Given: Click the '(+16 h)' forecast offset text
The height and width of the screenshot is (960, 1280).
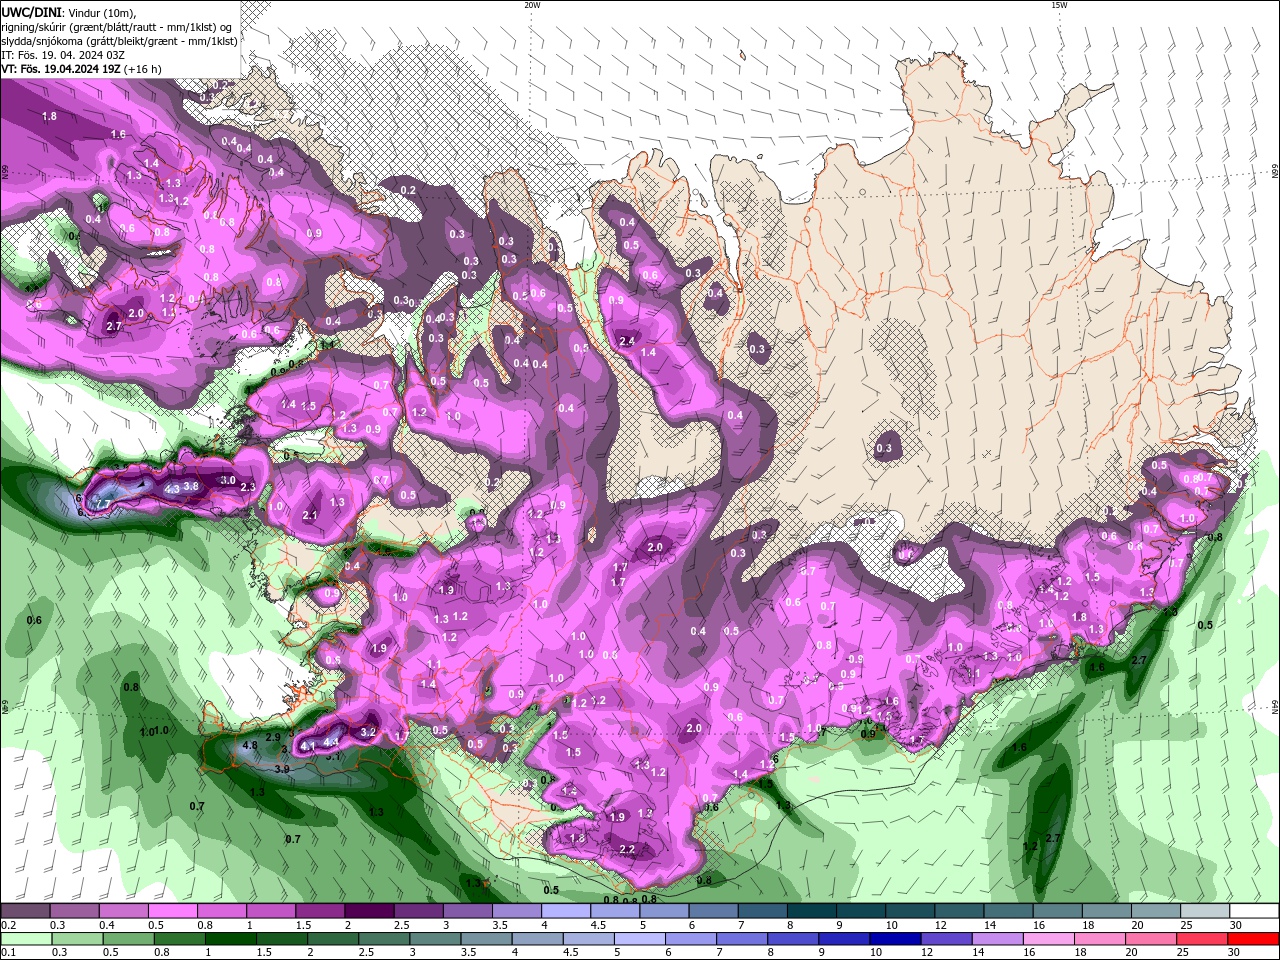Looking at the screenshot, I should pyautogui.click(x=143, y=69).
